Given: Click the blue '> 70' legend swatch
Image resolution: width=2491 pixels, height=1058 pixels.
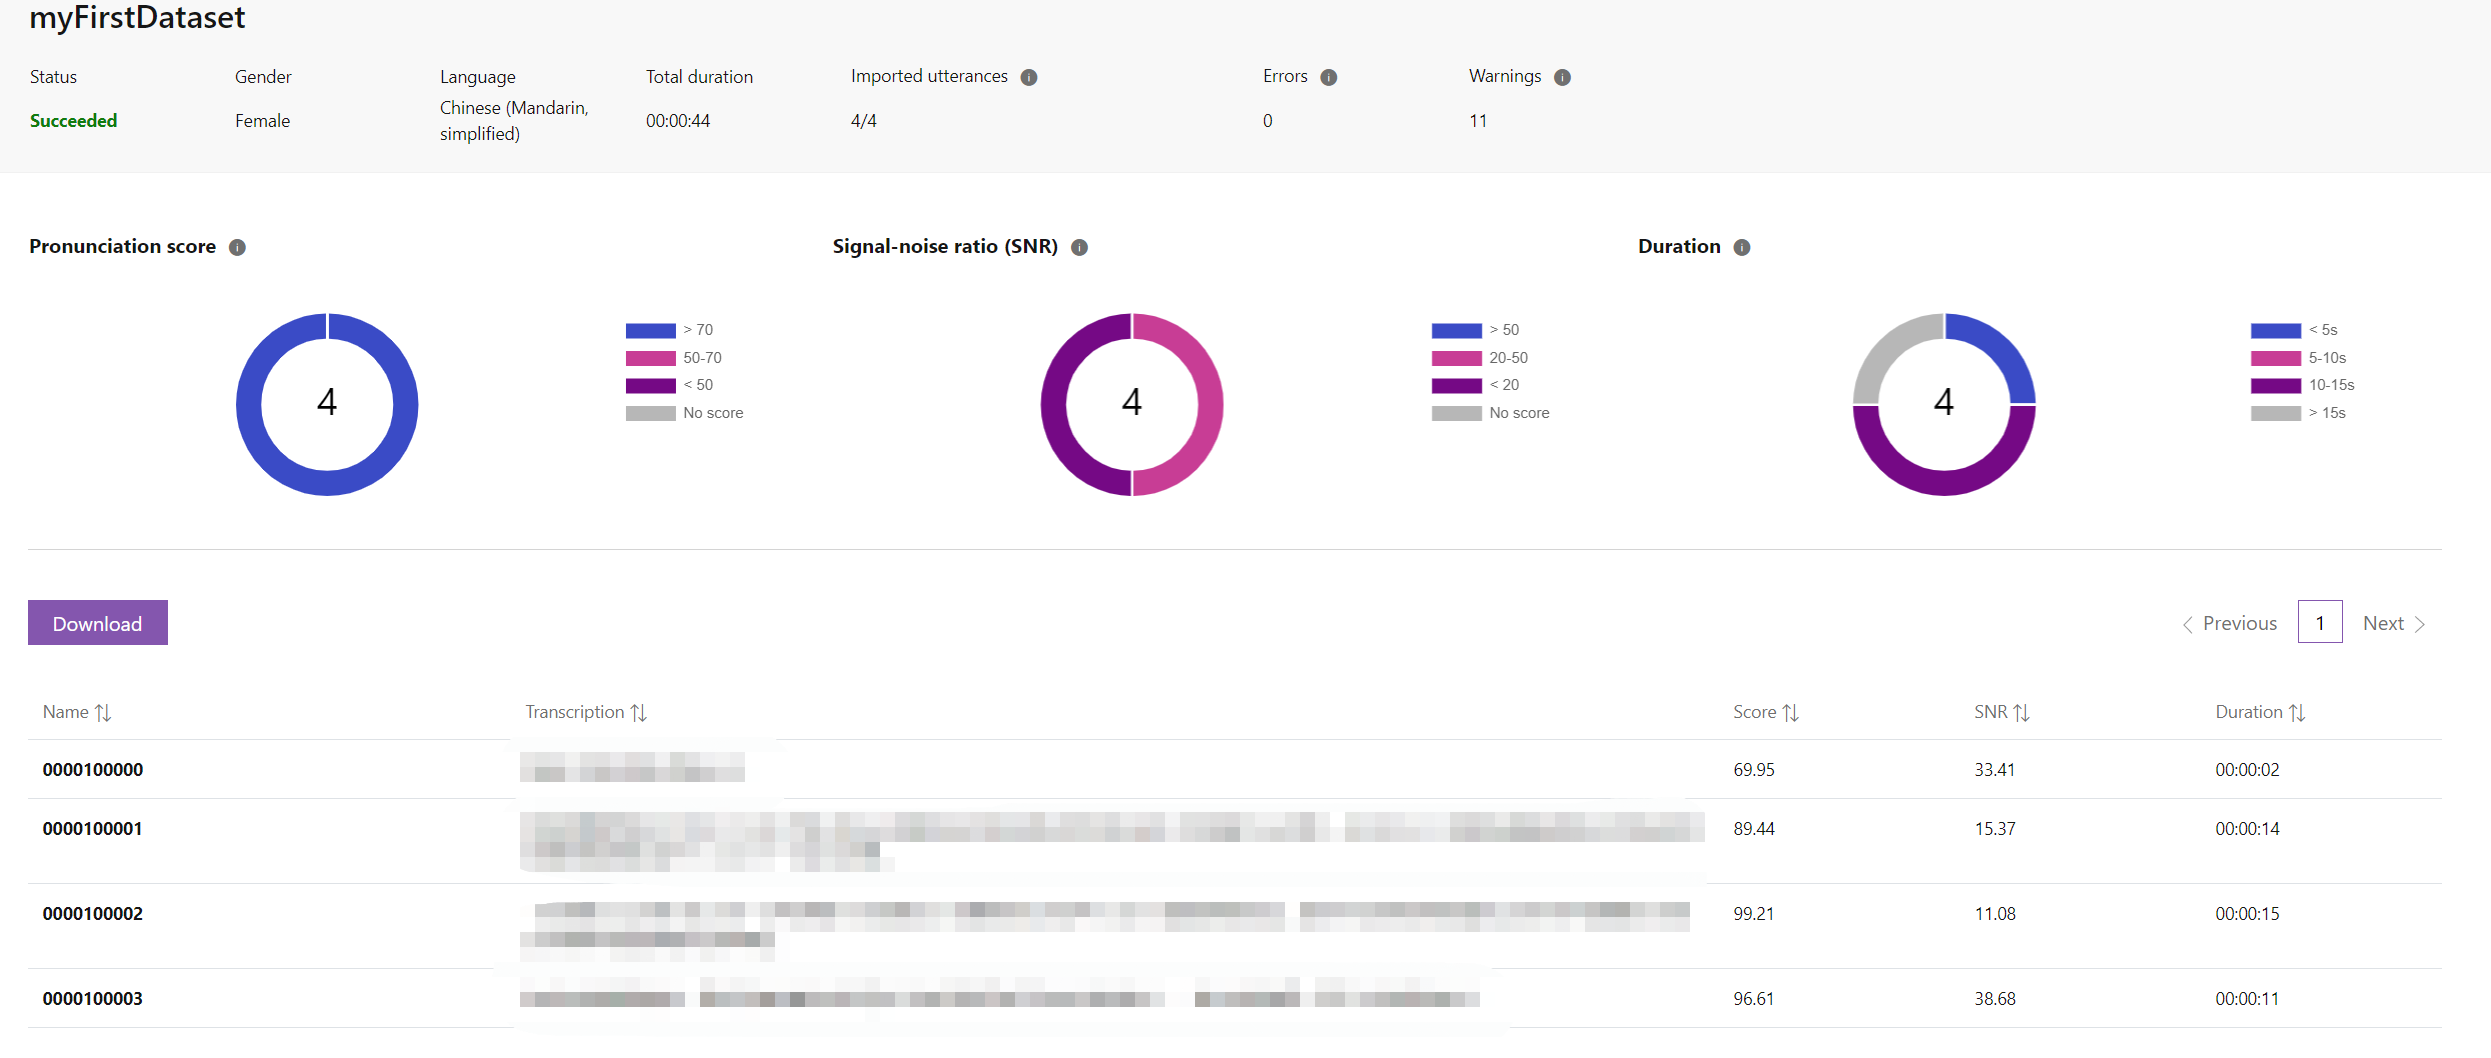Looking at the screenshot, I should (x=651, y=331).
